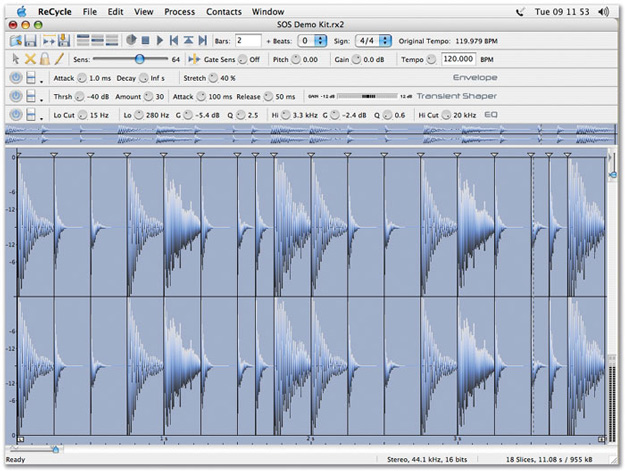Image resolution: width=625 pixels, height=471 pixels.
Task: Click the phone icon in menu bar
Action: [520, 12]
